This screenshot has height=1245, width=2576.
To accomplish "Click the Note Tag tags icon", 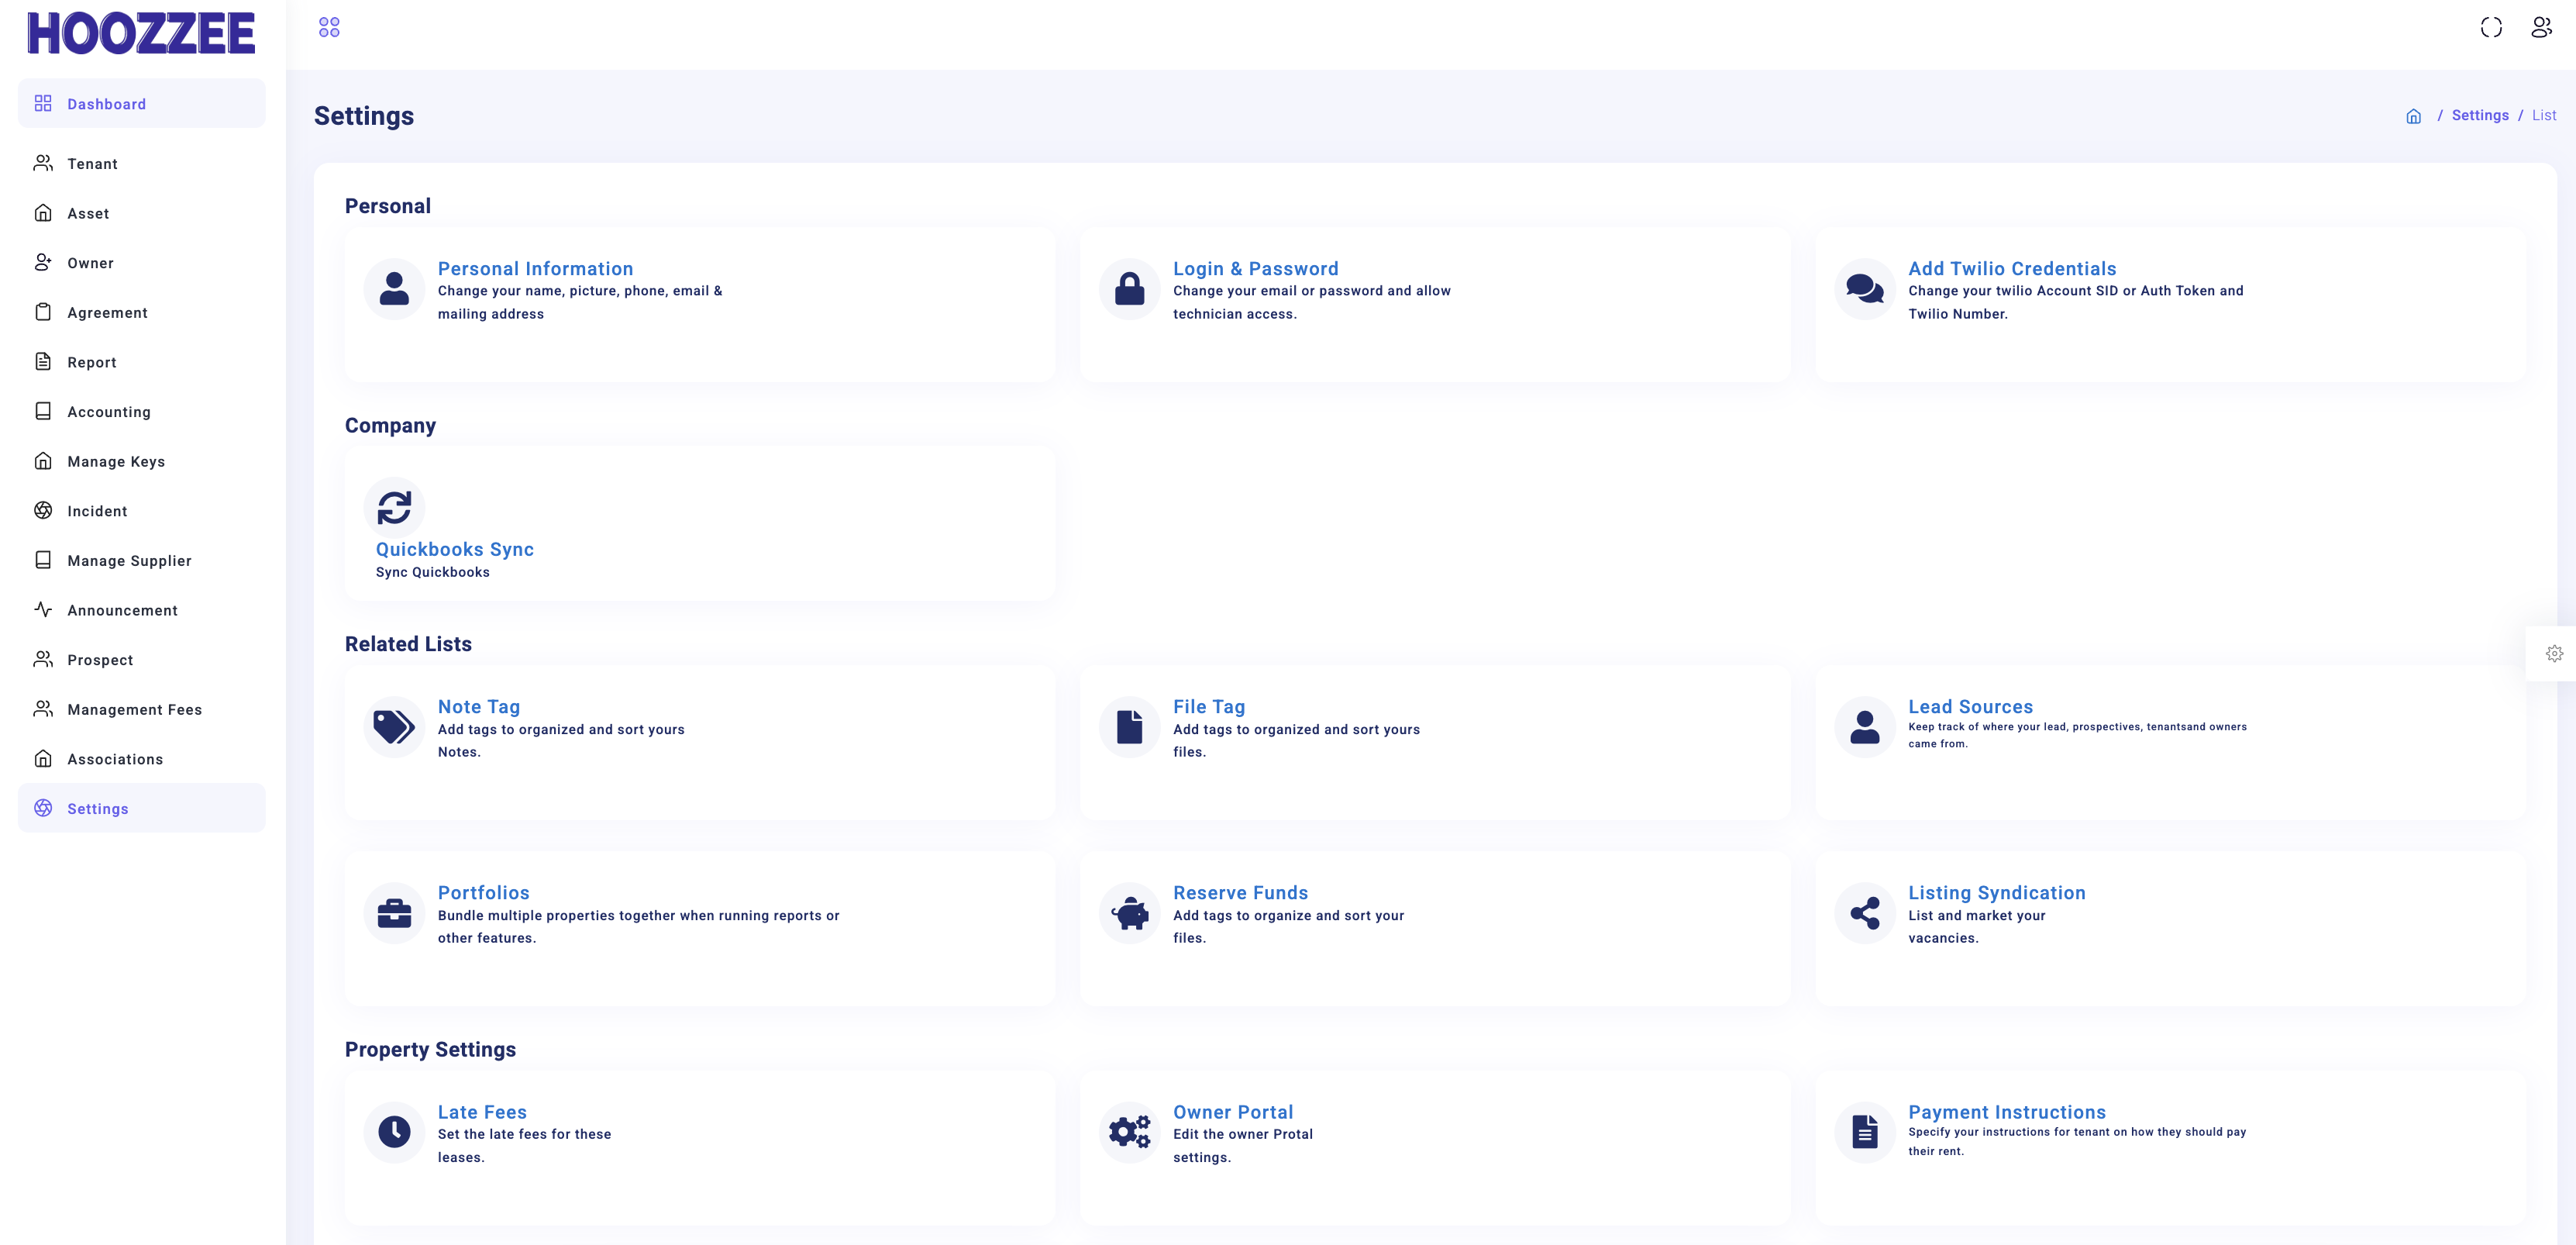I will click(x=394, y=727).
